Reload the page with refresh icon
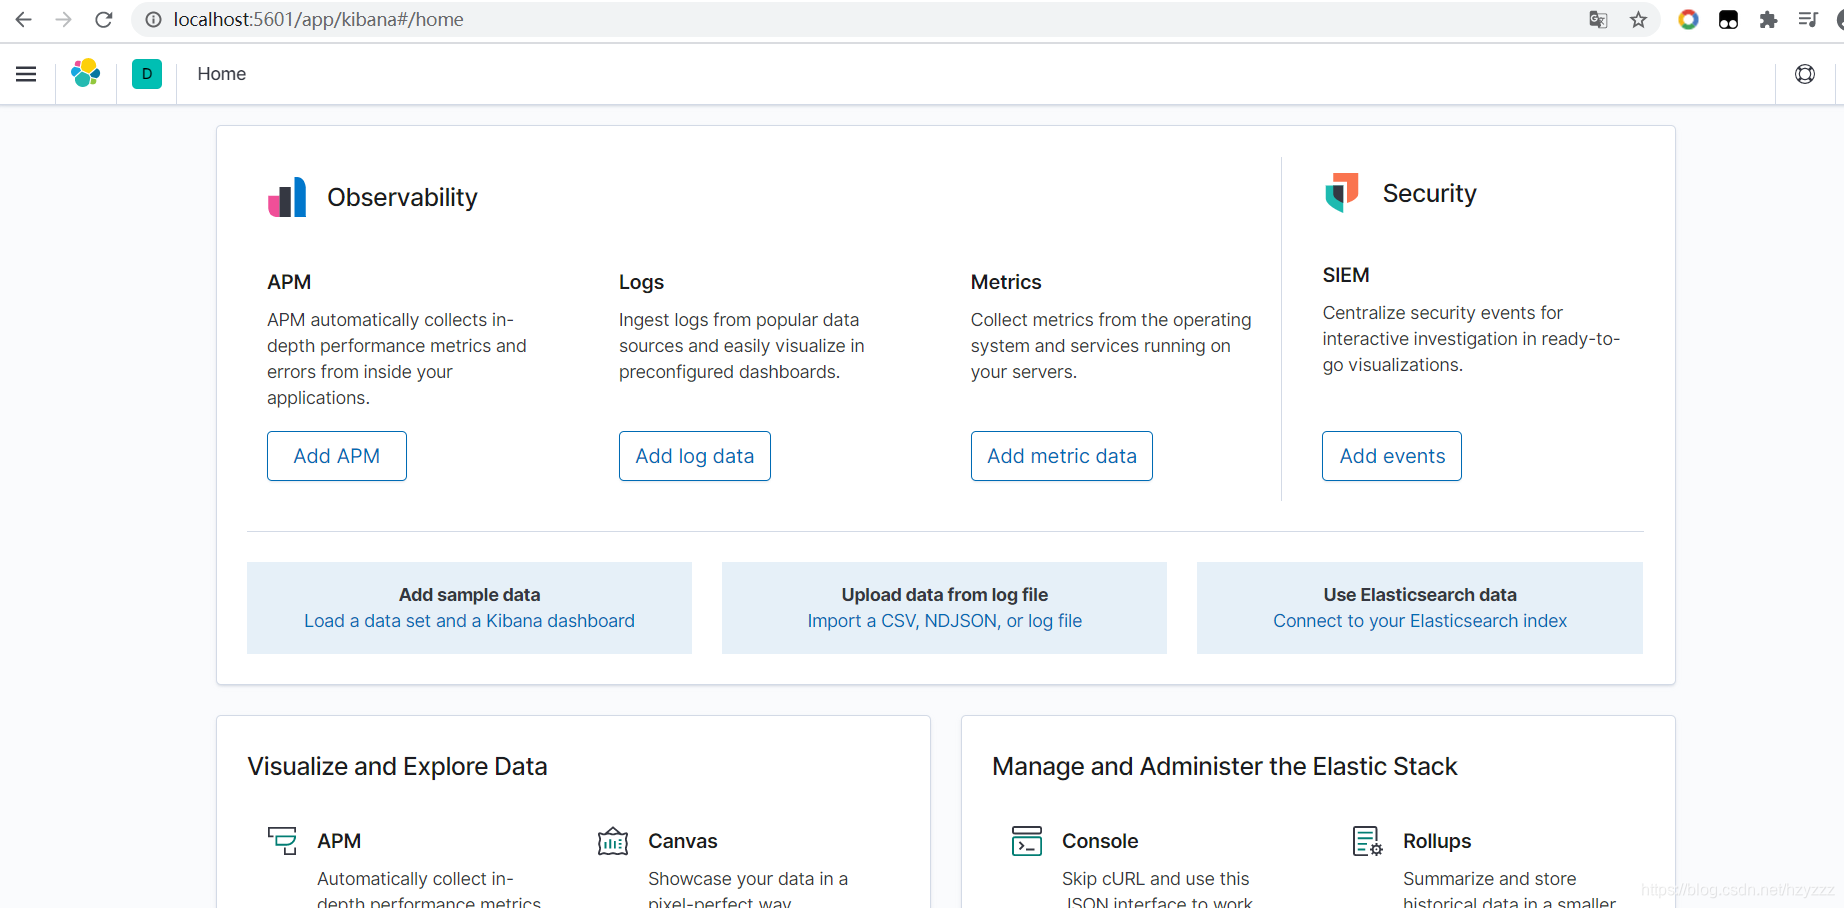This screenshot has width=1844, height=908. pyautogui.click(x=103, y=20)
